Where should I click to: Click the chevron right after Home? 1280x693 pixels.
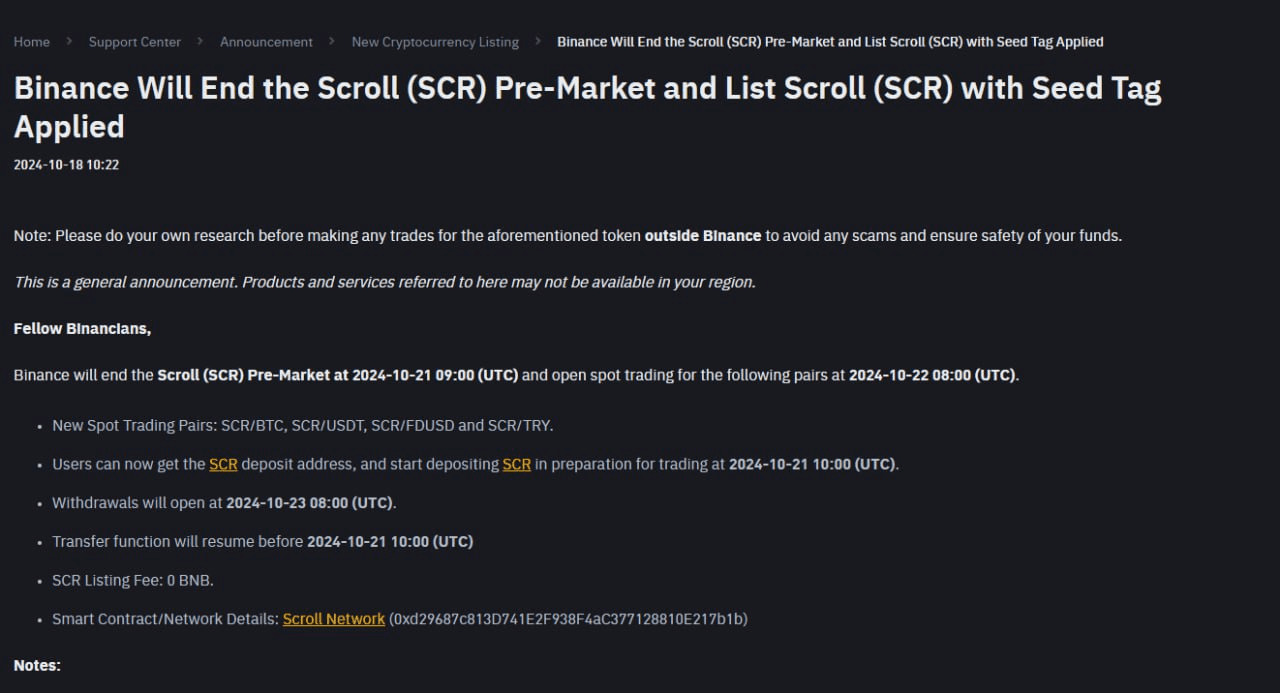tap(70, 41)
